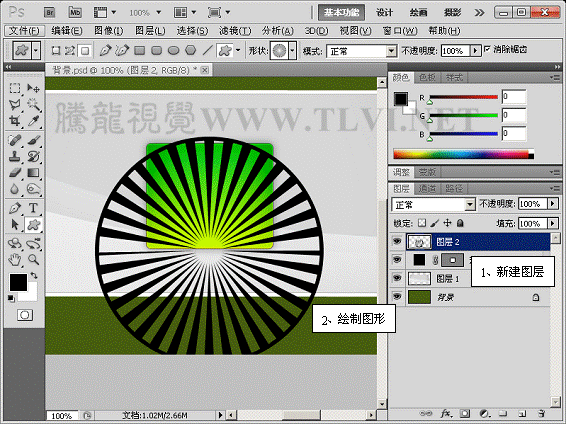Viewport: 566px width, 424px height.
Task: Expand more workspaces chevron
Action: tap(479, 13)
